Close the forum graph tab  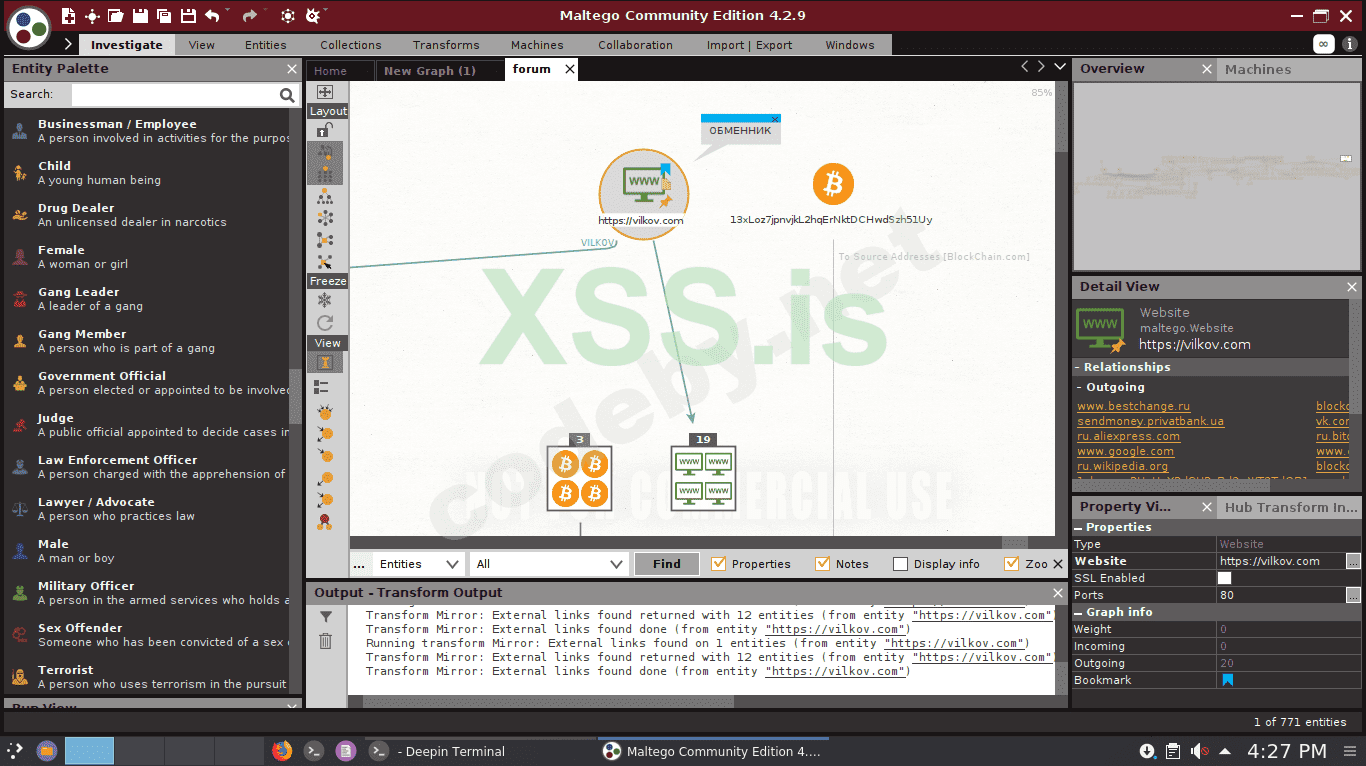(x=570, y=69)
